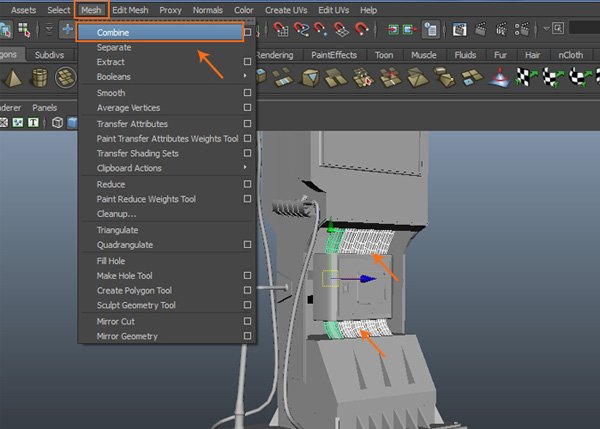Choose Separate from the Mesh menu

[167, 47]
